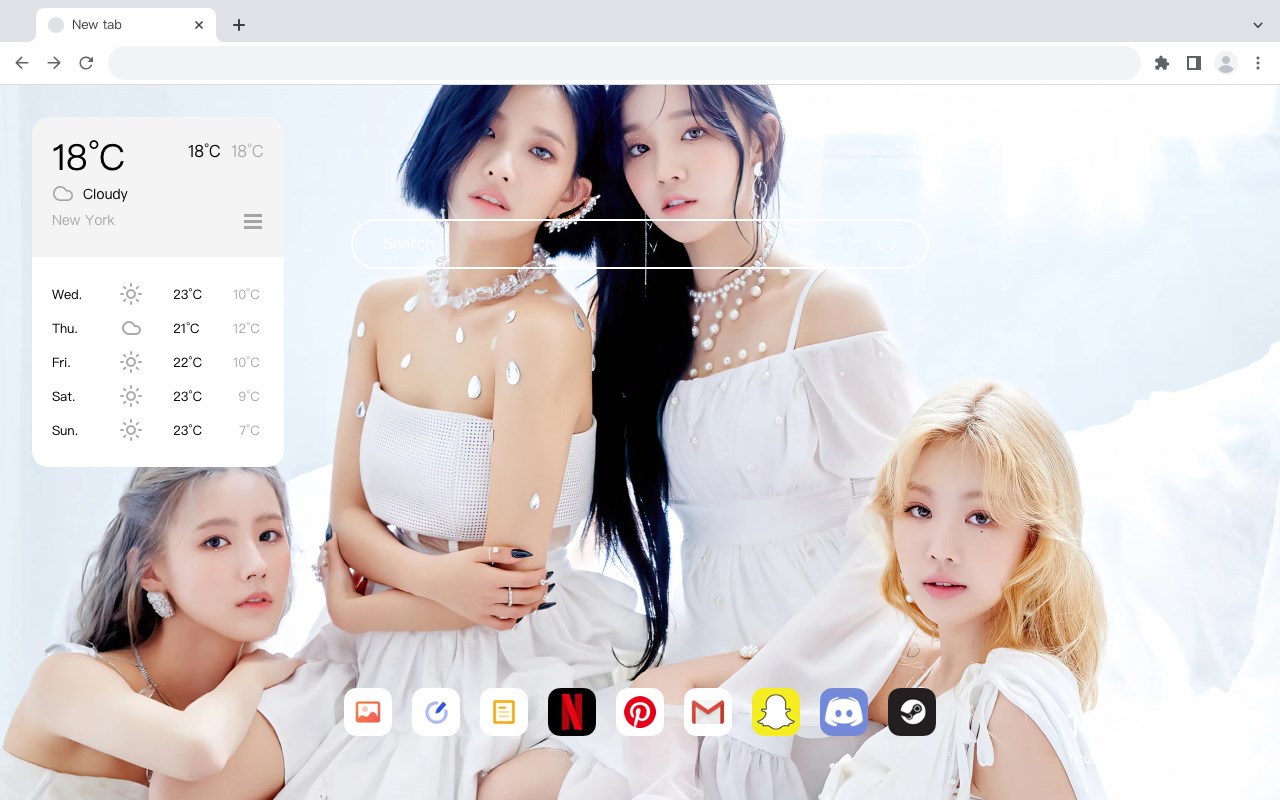Viewport: 1280px width, 800px height.
Task: Open the Discord shortcut
Action: [x=844, y=712]
